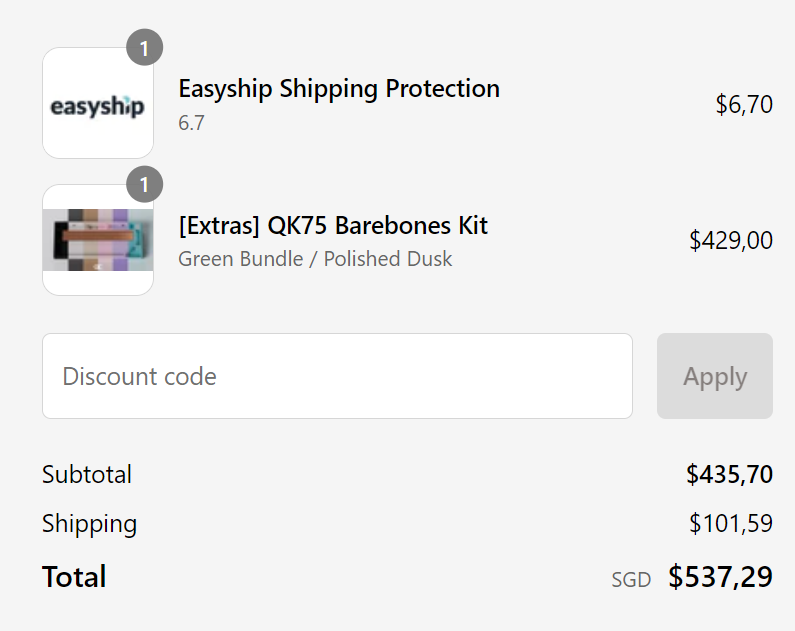Click the SGD currency indicator
The image size is (795, 631).
tap(631, 580)
